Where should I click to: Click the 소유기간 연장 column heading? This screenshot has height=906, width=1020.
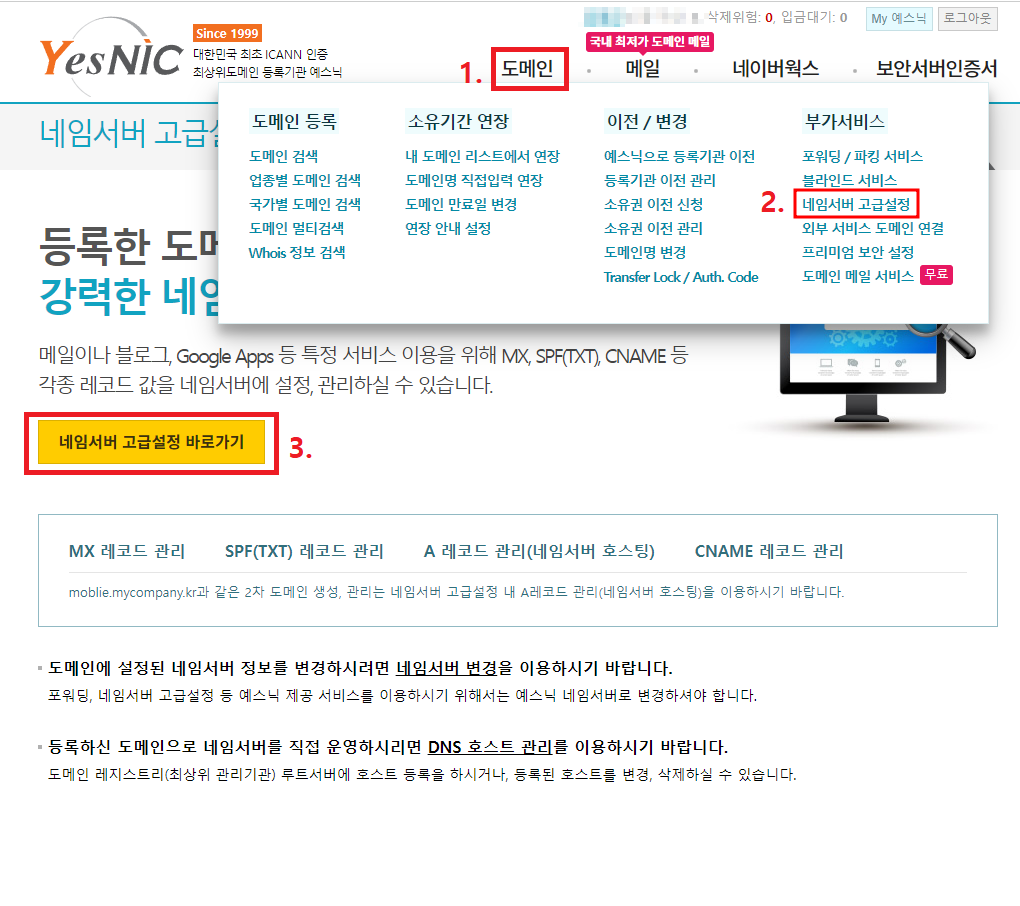458,122
